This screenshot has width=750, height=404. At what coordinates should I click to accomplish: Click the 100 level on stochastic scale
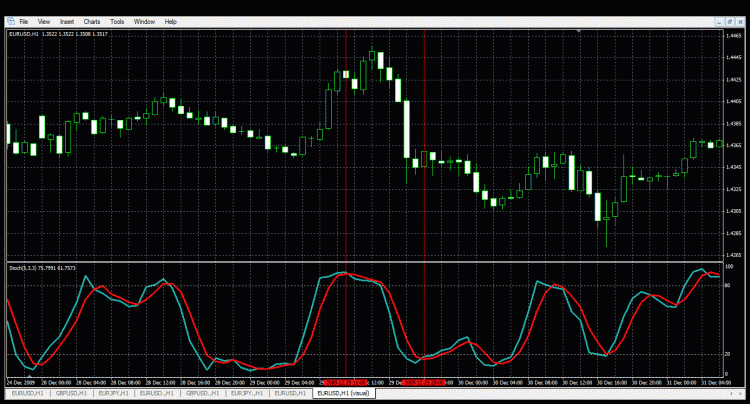pyautogui.click(x=729, y=266)
